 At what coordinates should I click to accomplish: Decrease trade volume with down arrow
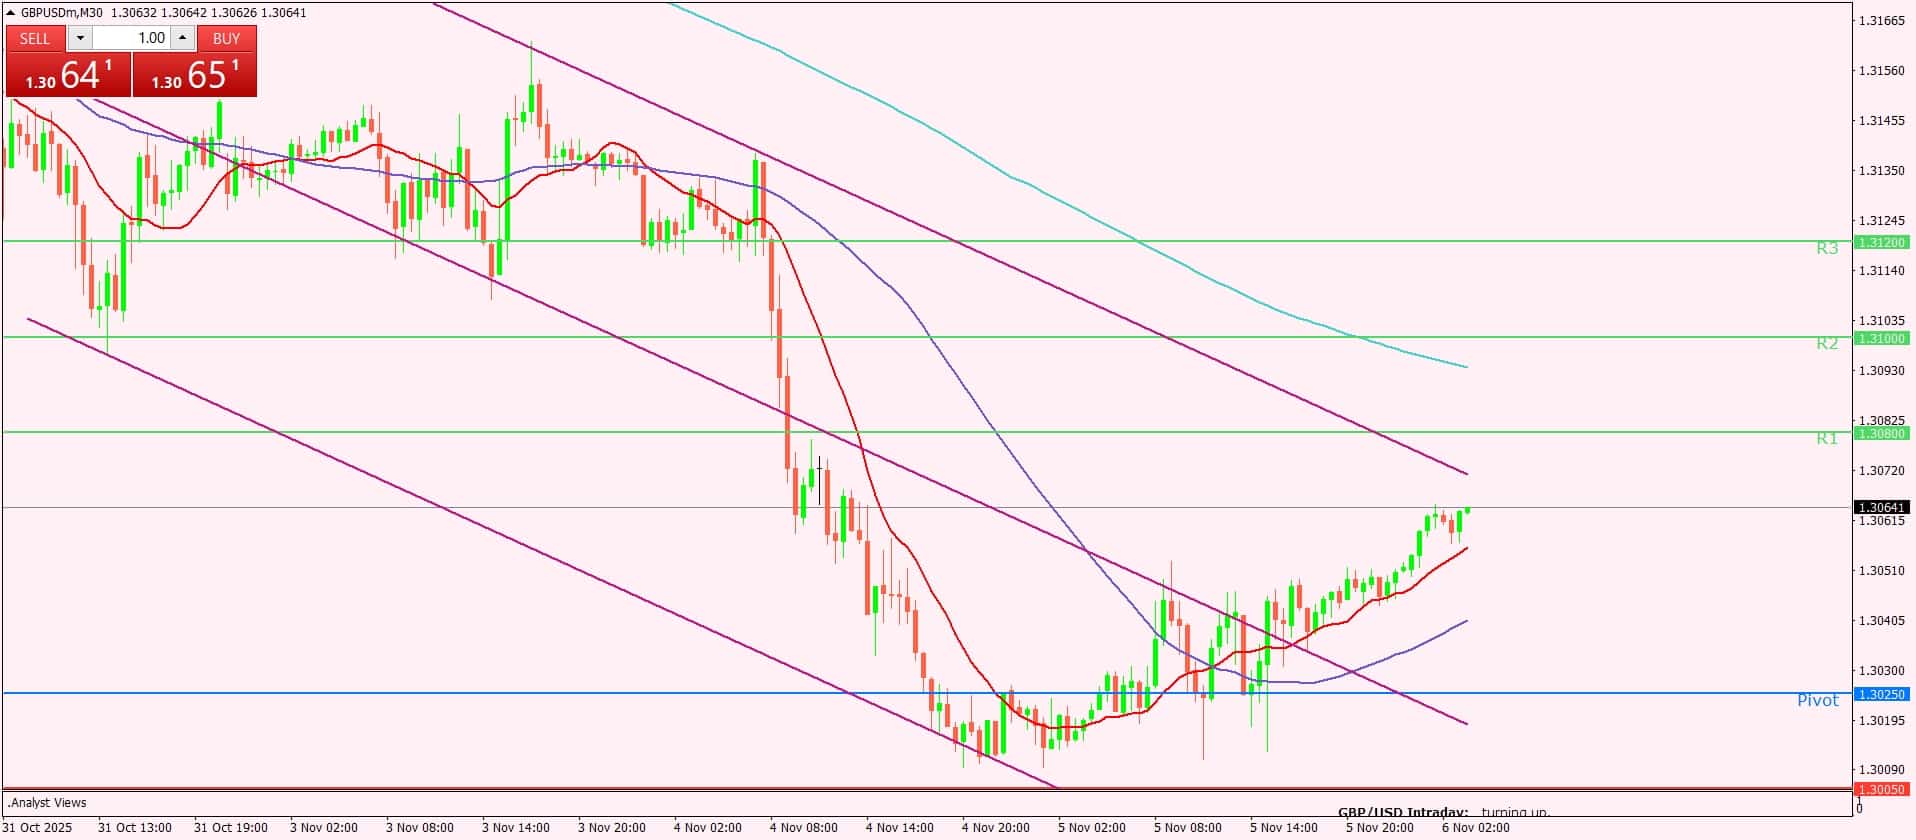click(81, 39)
